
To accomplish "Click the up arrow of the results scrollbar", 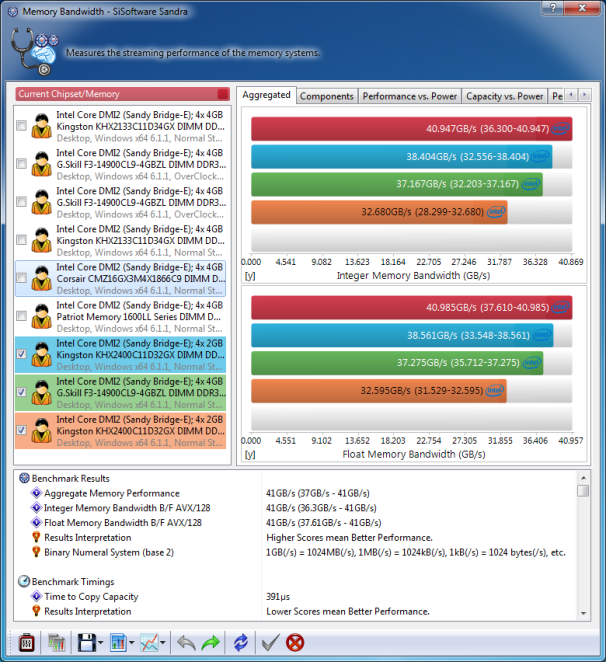I will click(583, 478).
